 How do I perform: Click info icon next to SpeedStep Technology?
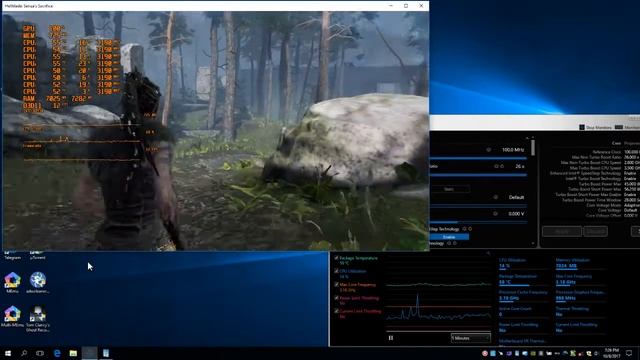click(464, 229)
